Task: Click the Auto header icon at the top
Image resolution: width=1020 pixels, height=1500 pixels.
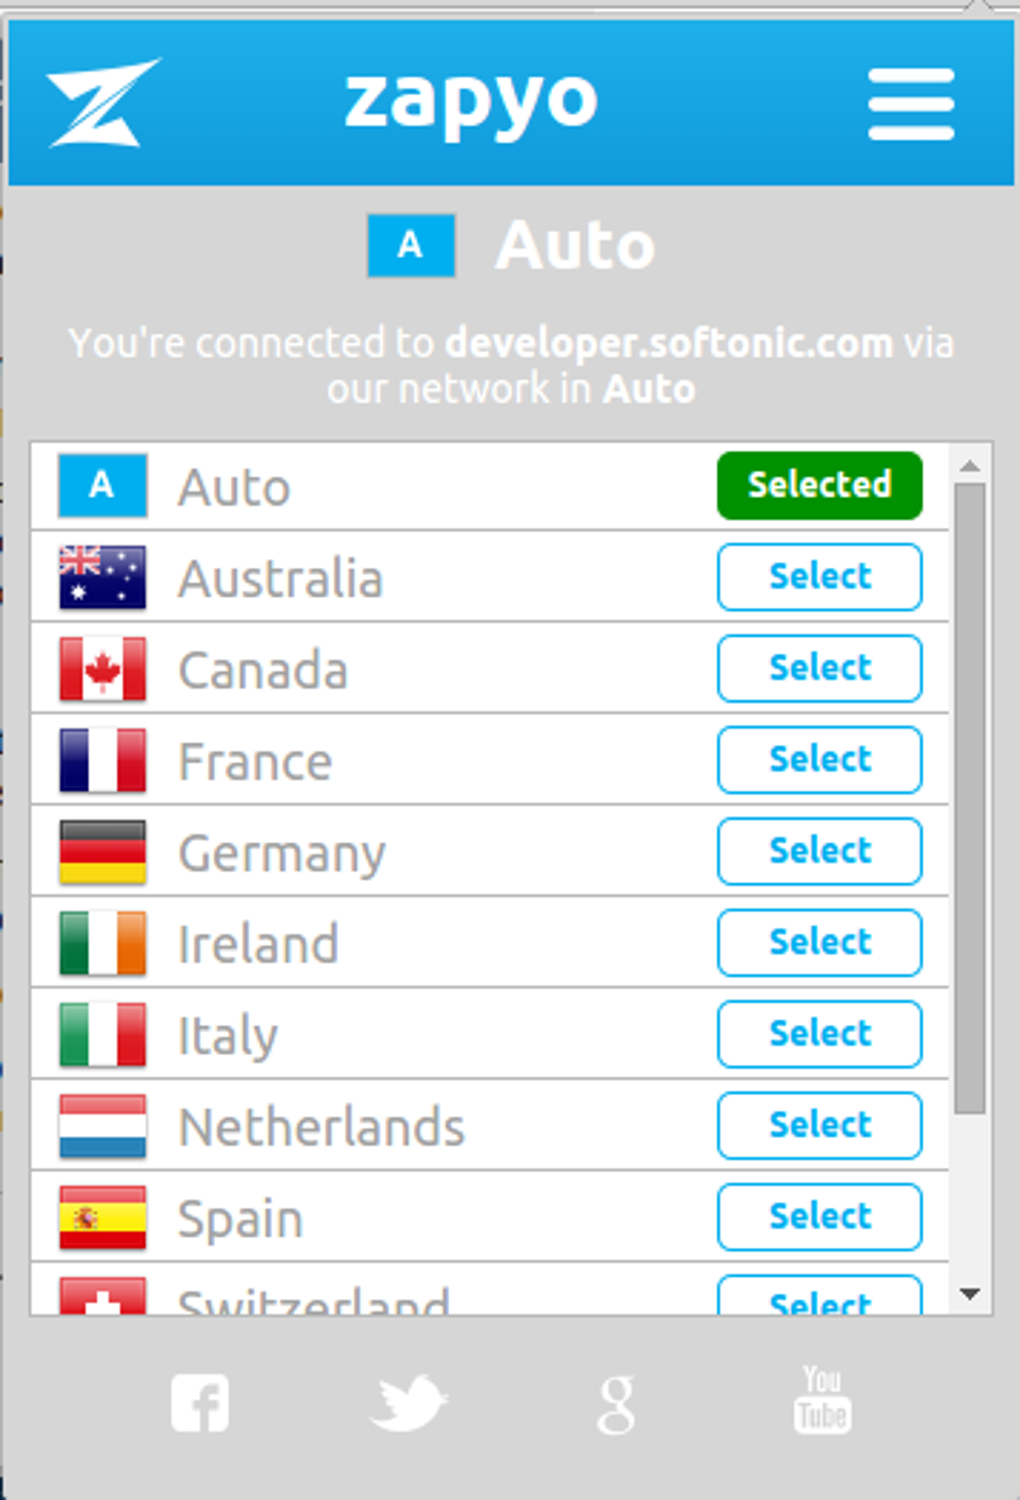Action: pyautogui.click(x=411, y=245)
